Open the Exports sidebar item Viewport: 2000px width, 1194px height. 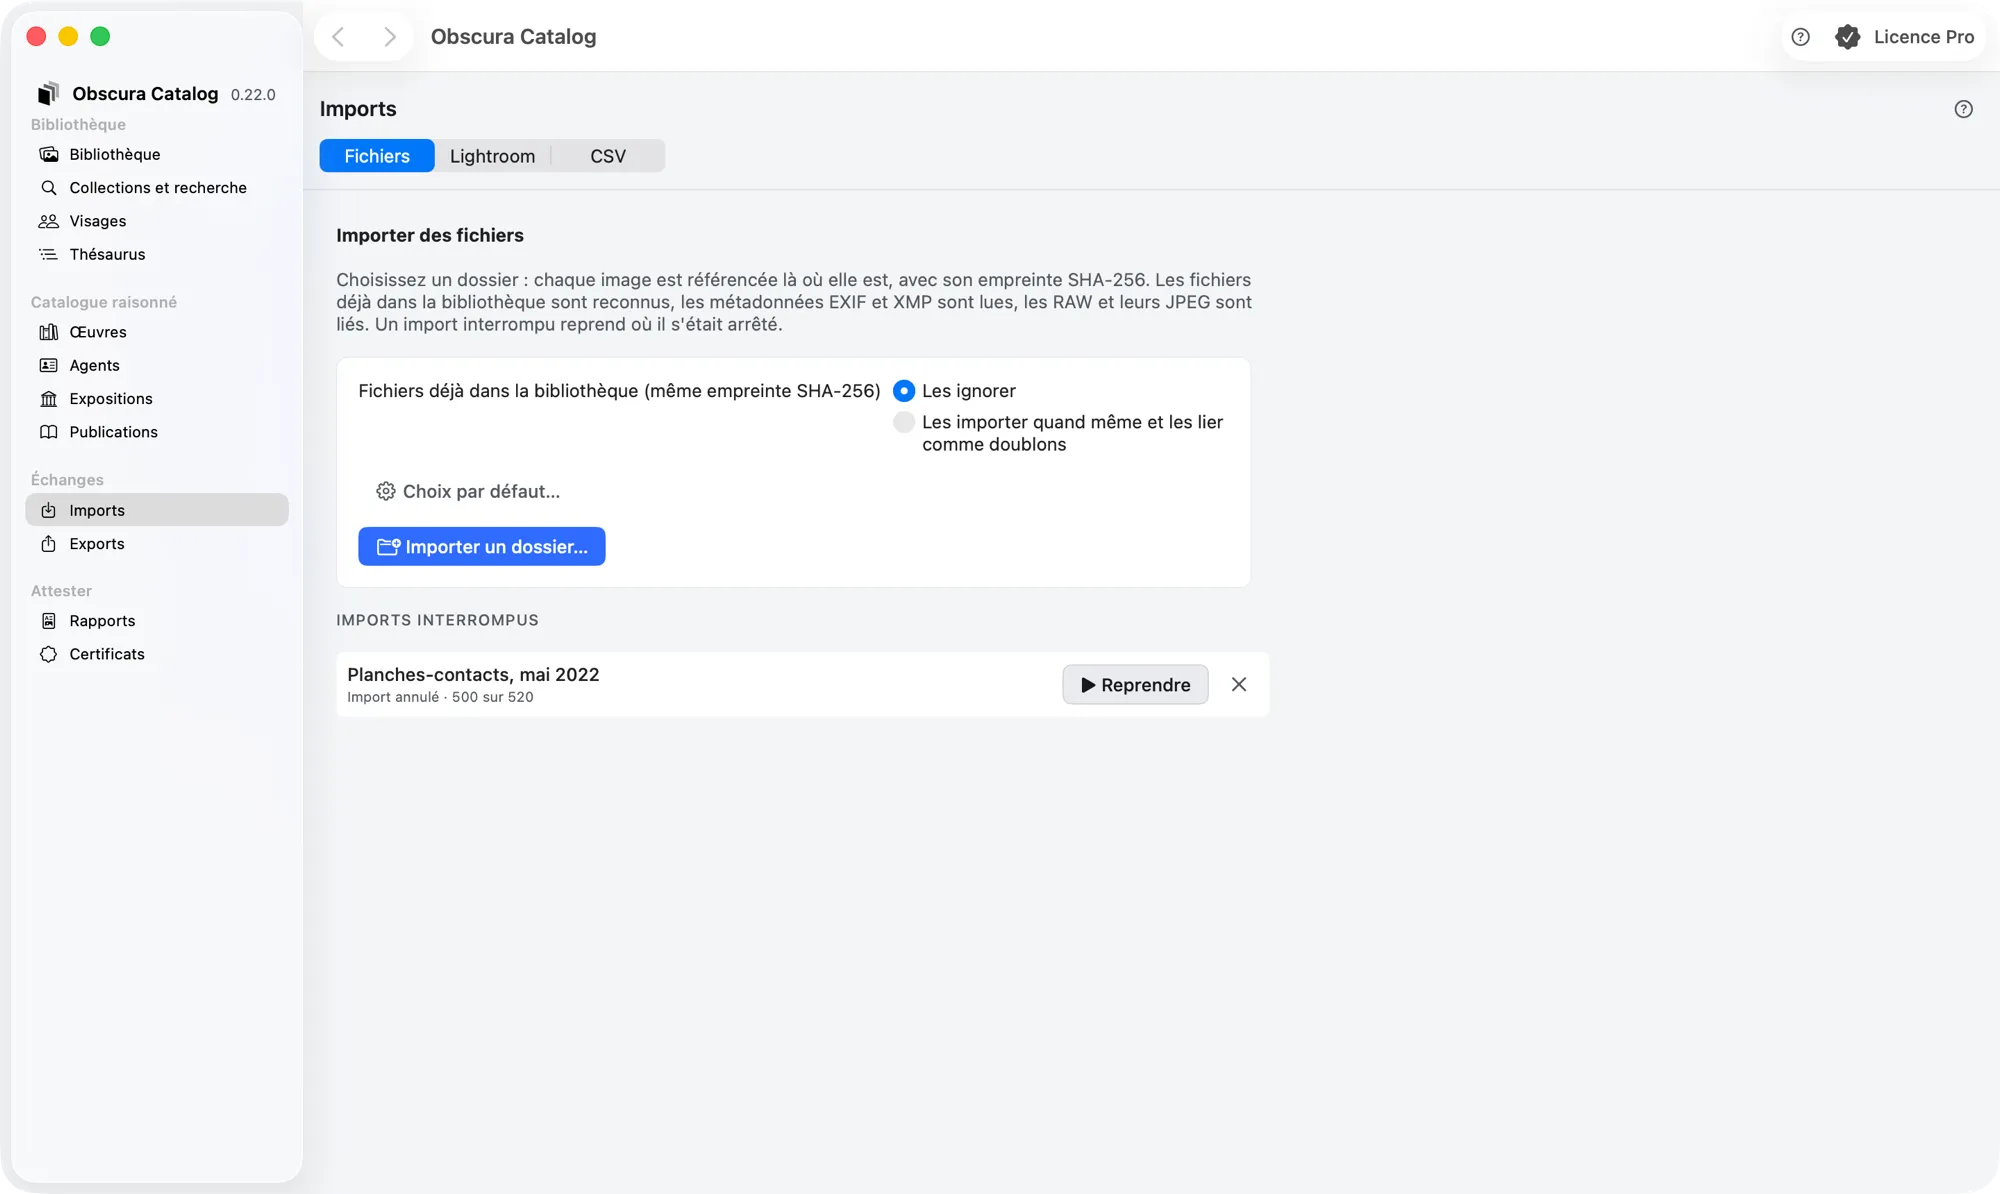[157, 543]
